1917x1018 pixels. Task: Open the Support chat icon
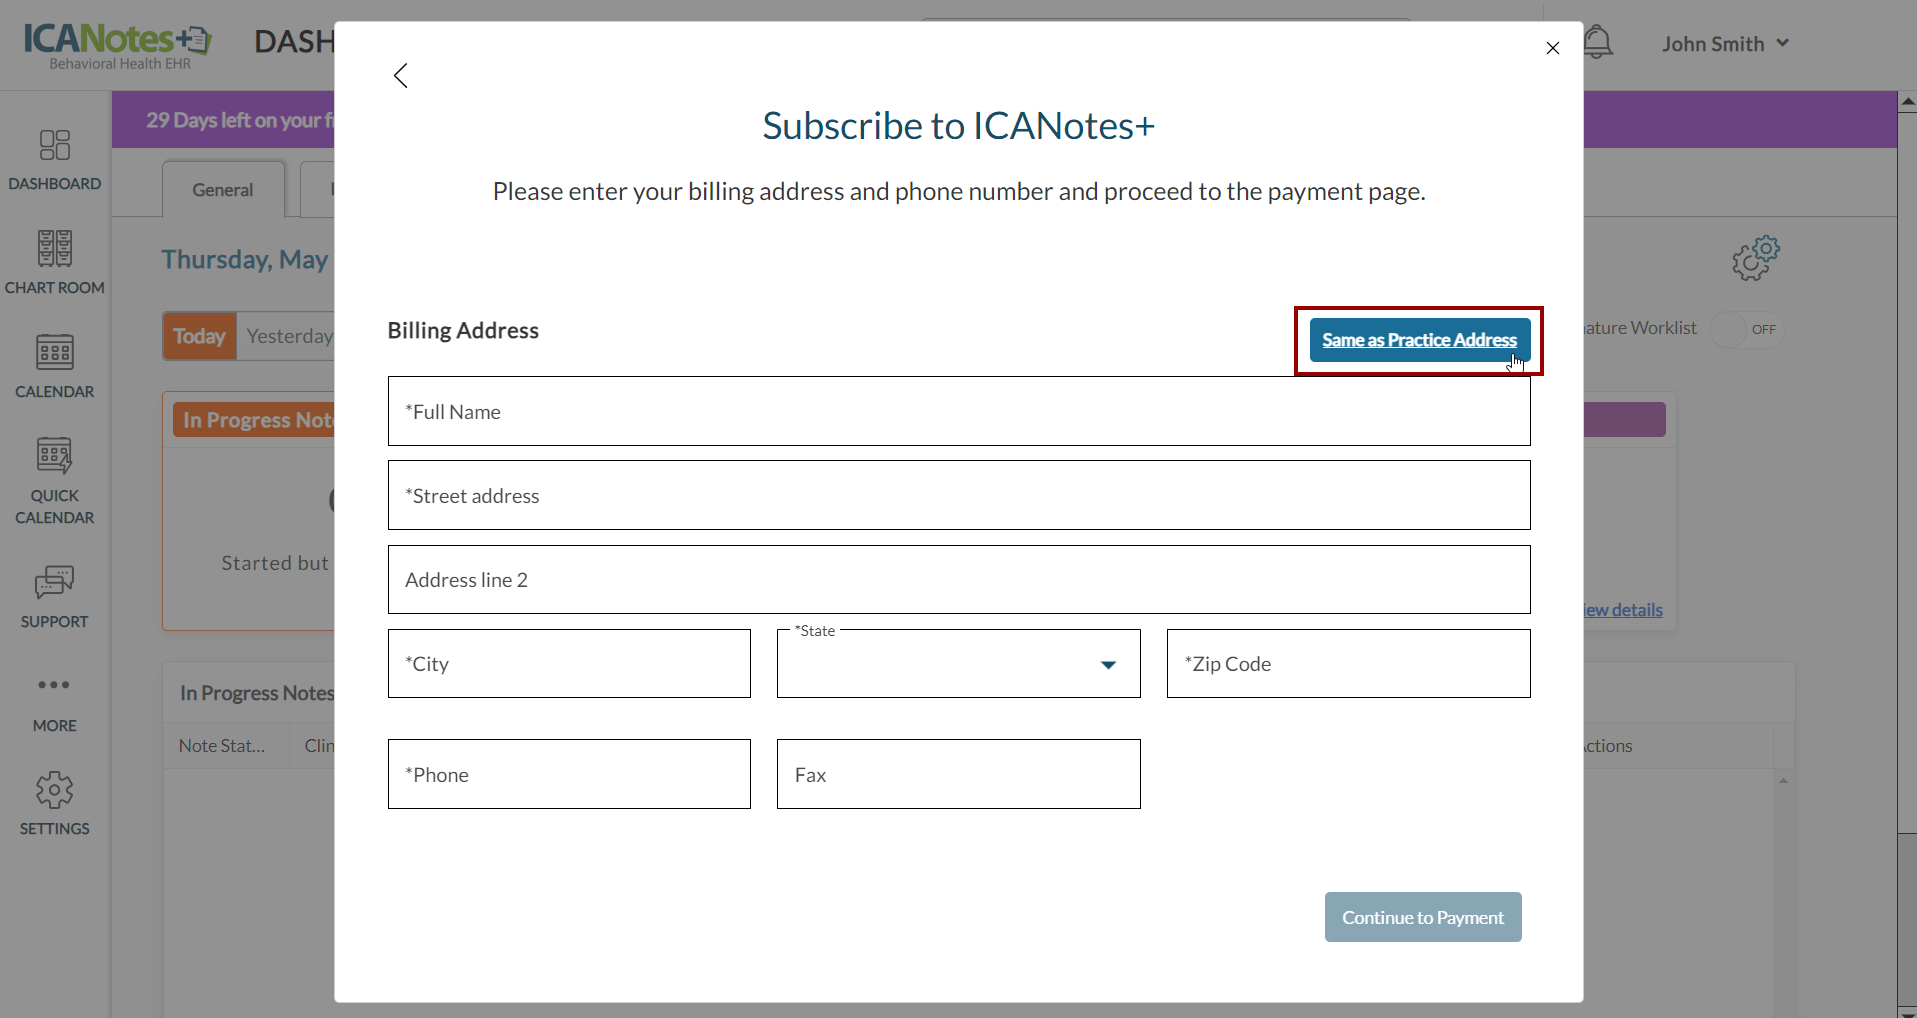click(x=55, y=583)
